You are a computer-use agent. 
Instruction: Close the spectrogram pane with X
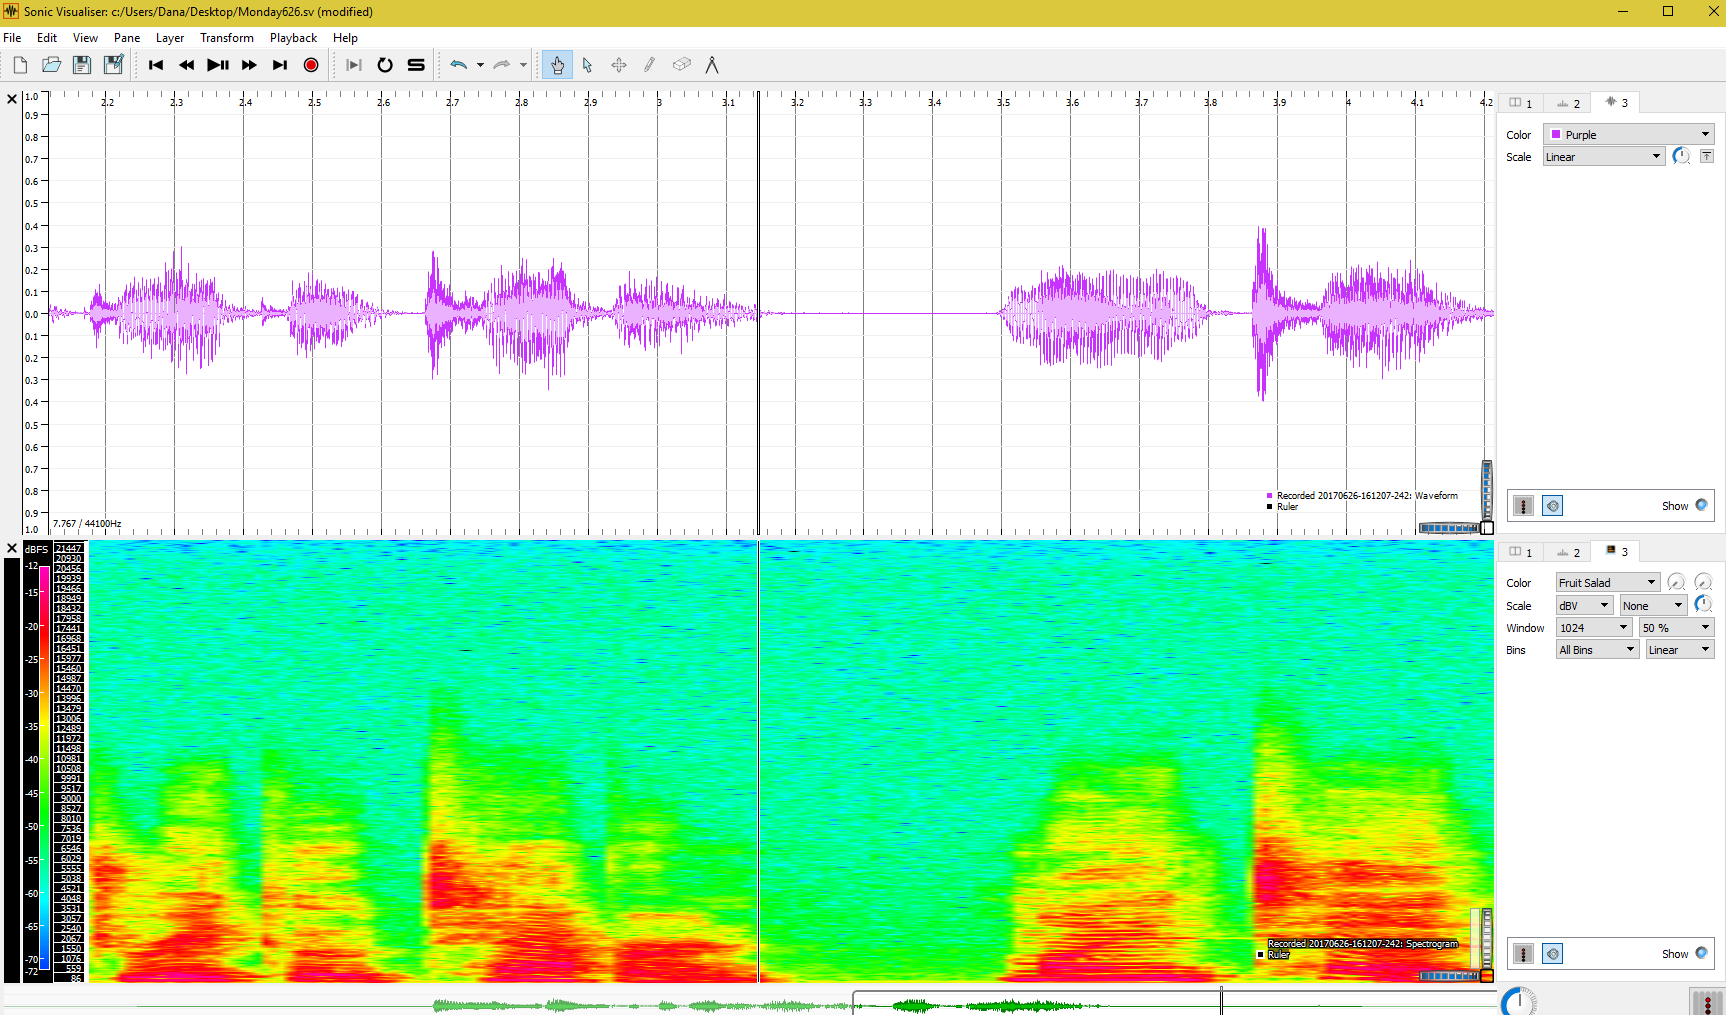coord(12,549)
